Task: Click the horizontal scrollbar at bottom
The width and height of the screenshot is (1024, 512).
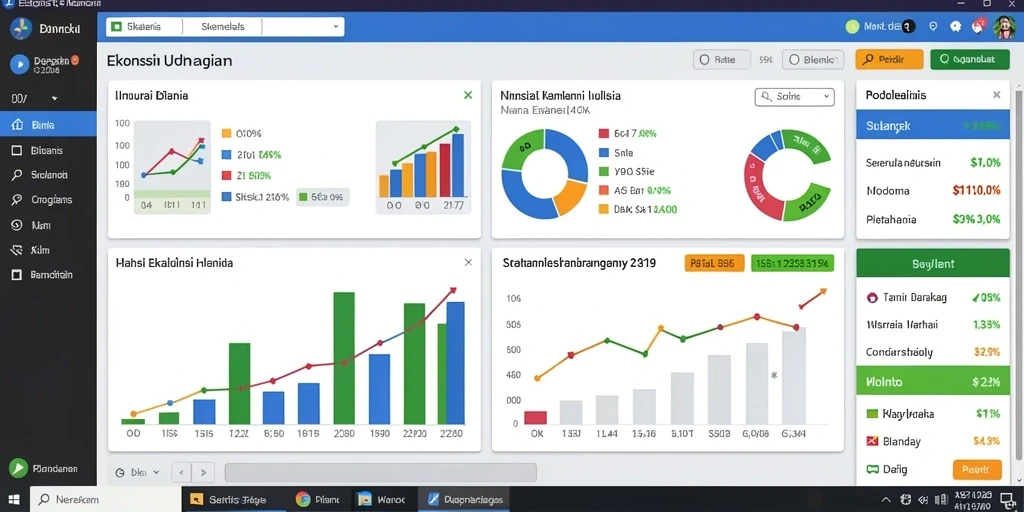Action: pyautogui.click(x=380, y=472)
